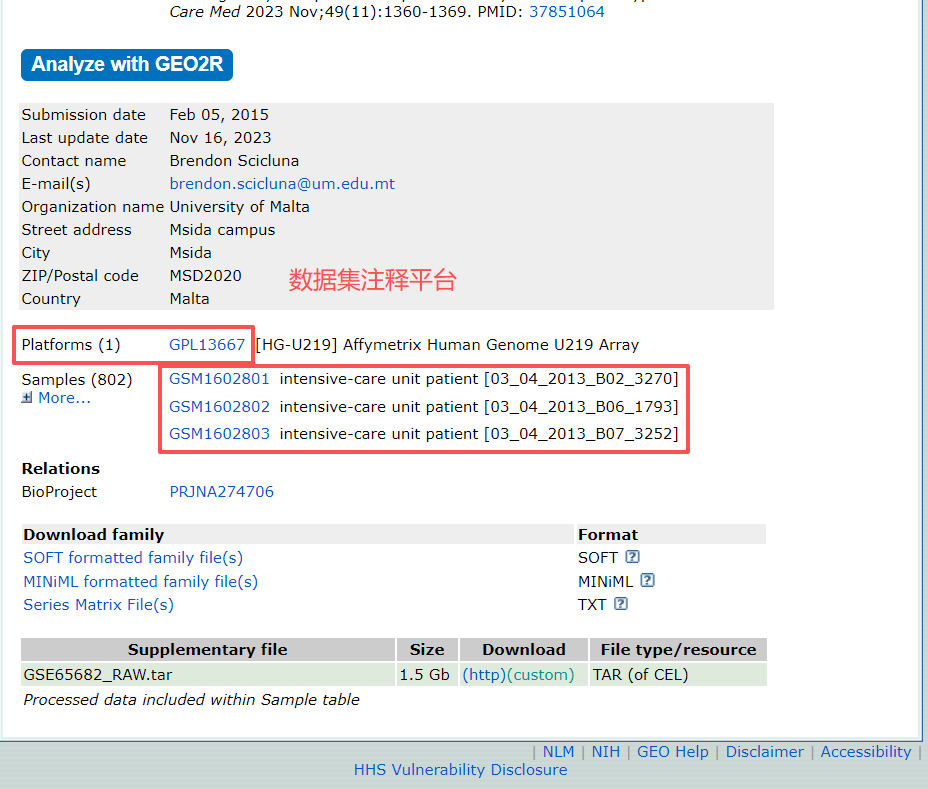
Task: Select the Platforms (1) label
Action: 71,345
